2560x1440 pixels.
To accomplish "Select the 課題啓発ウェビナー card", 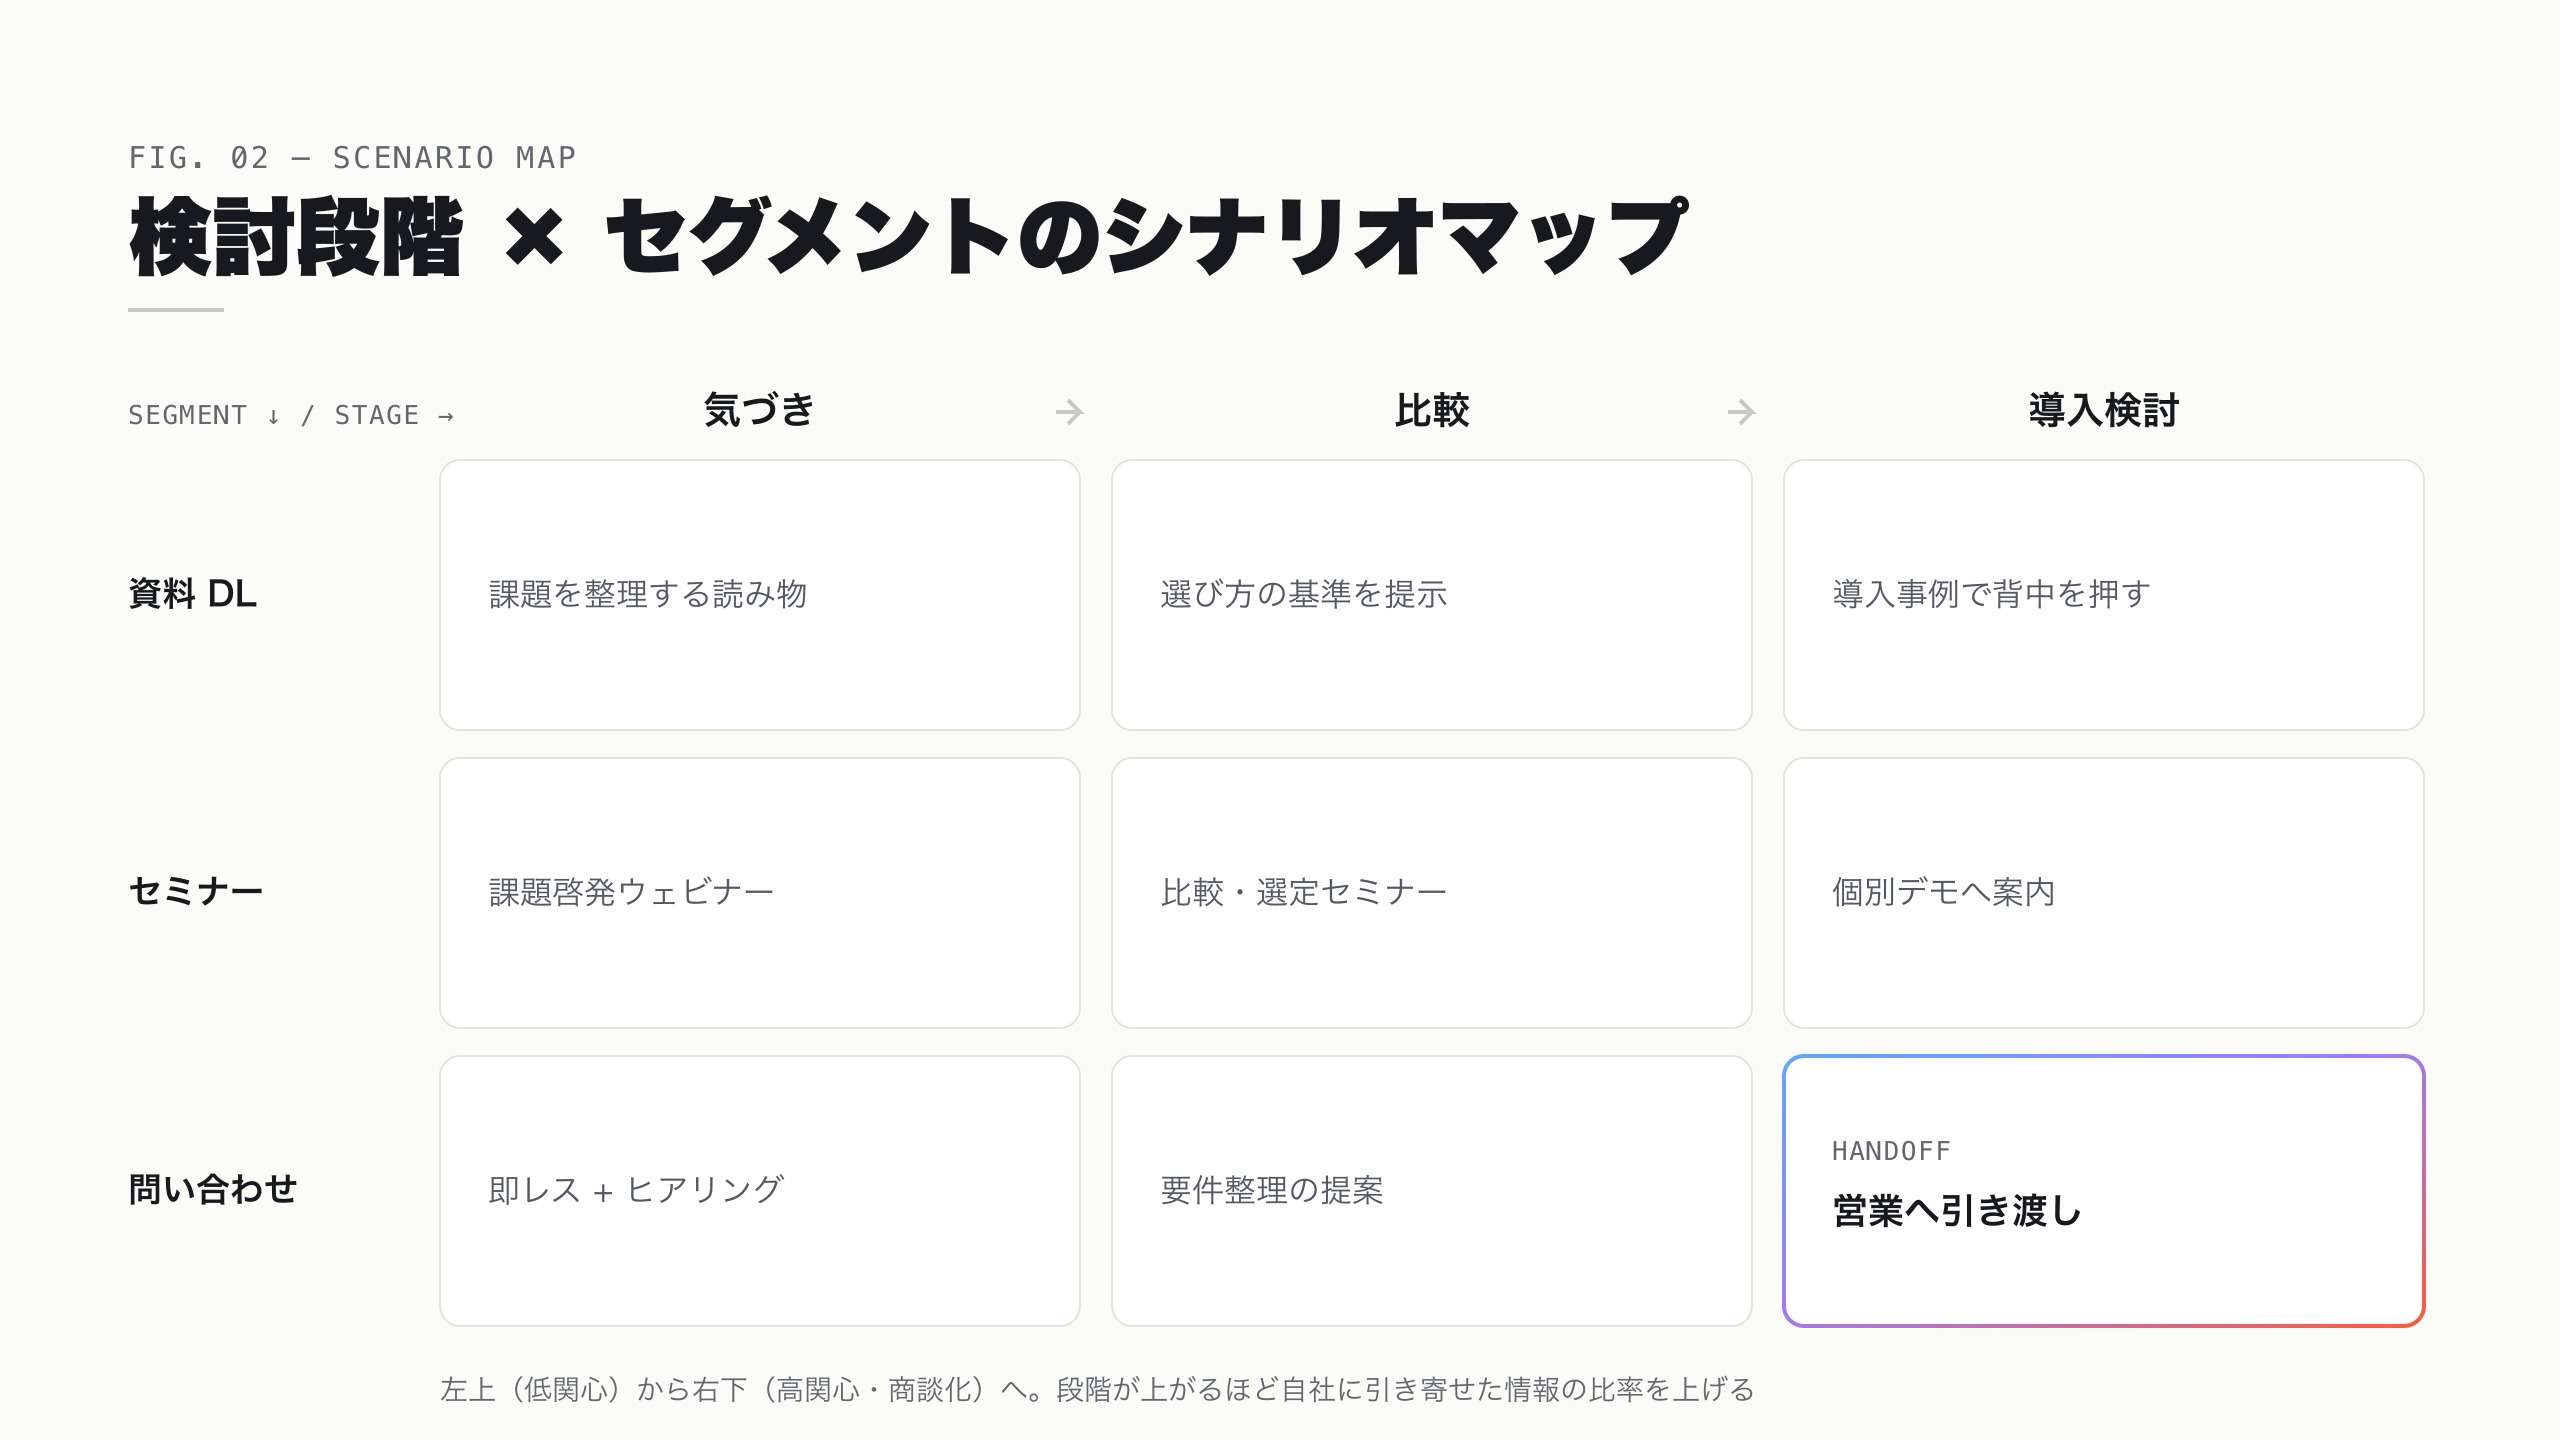I will 760,893.
